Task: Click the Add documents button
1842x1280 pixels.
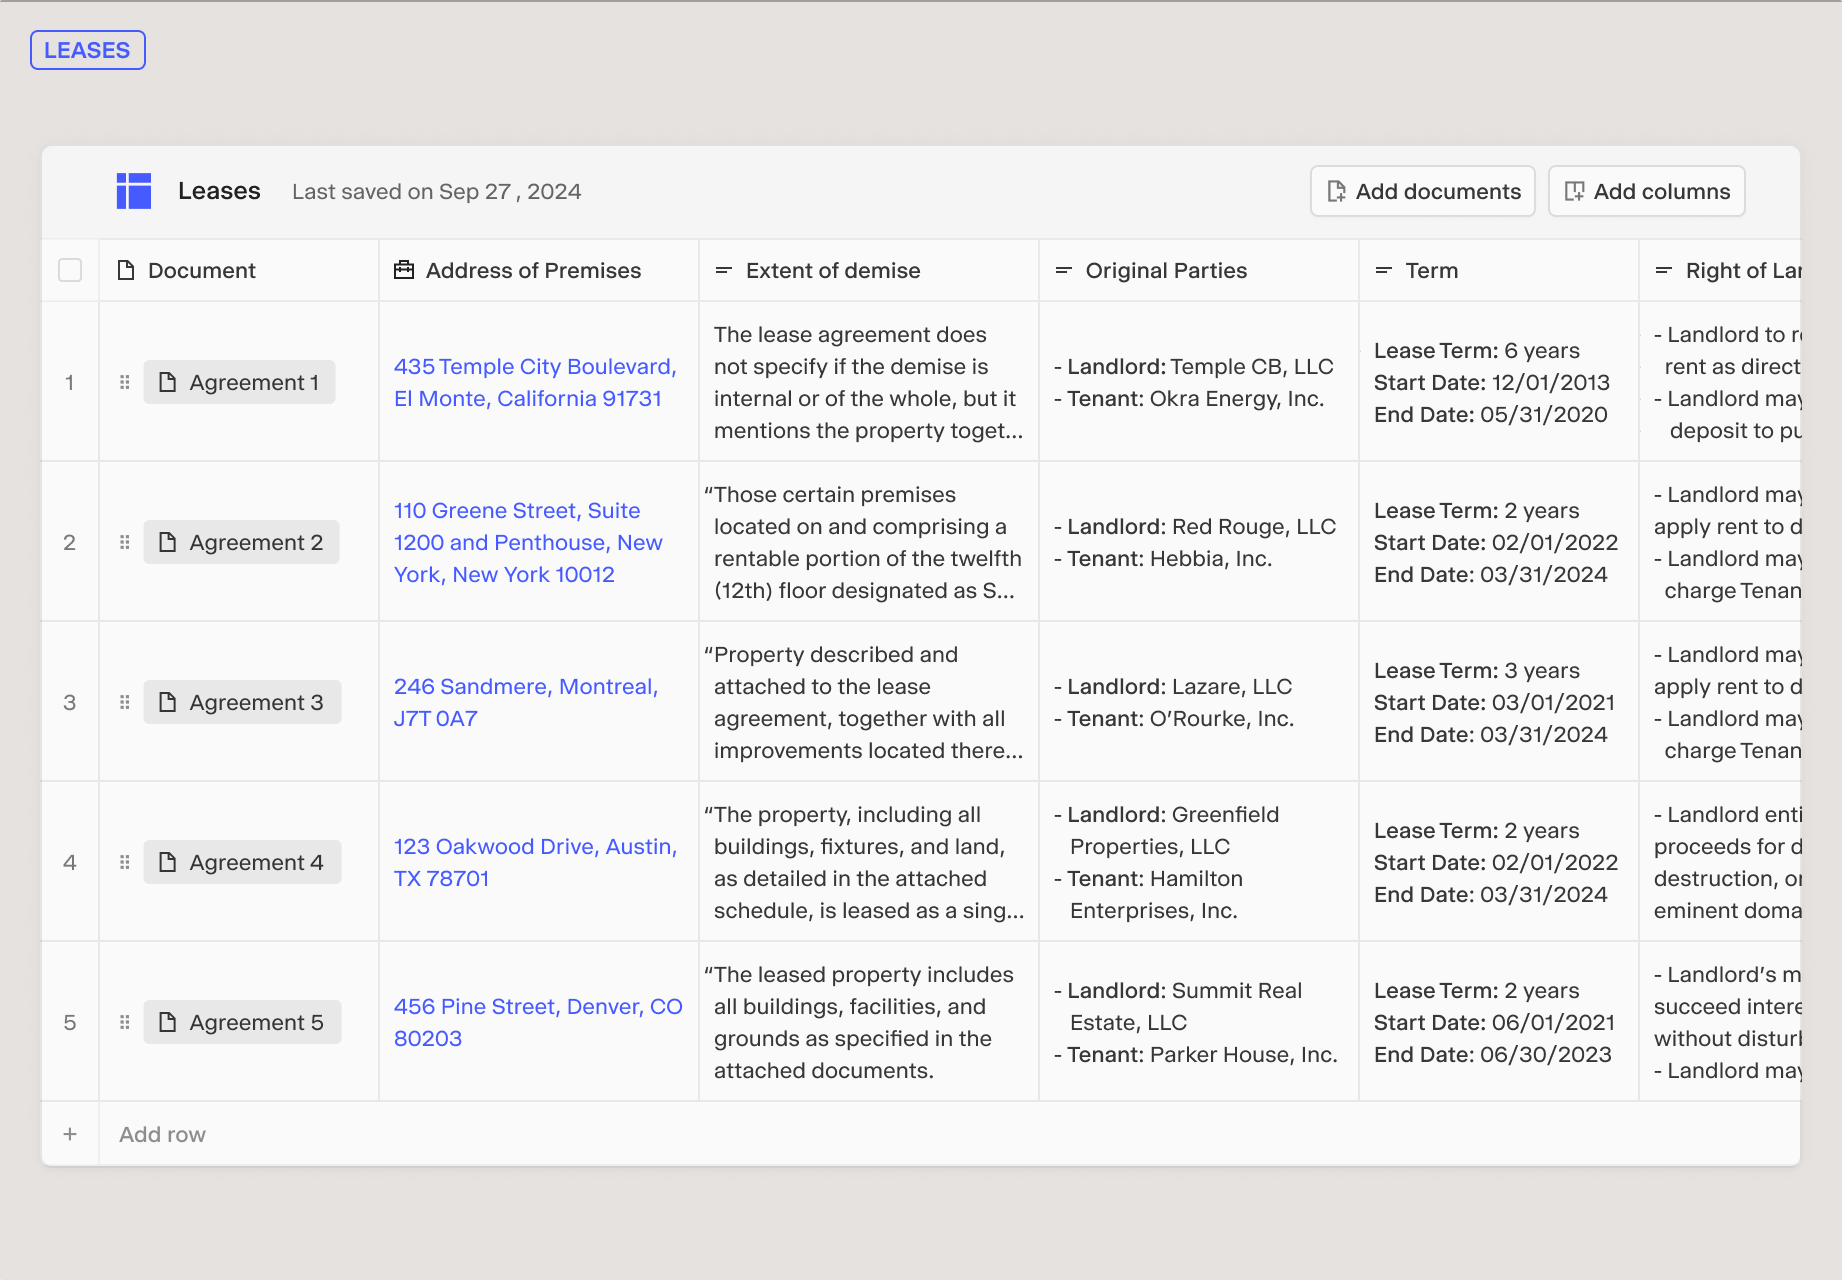Action: coord(1422,191)
